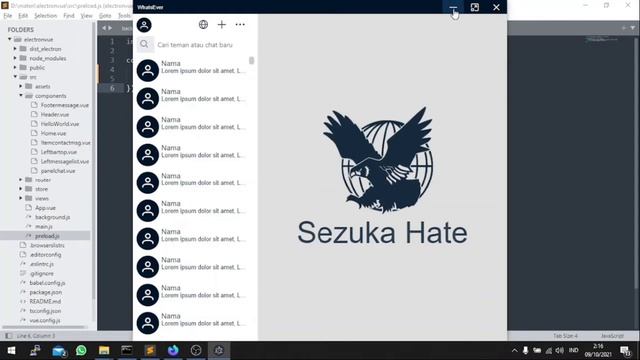640x360 pixels.
Task: Open HelloWorld.vue in the sidebar
Action: 60,124
